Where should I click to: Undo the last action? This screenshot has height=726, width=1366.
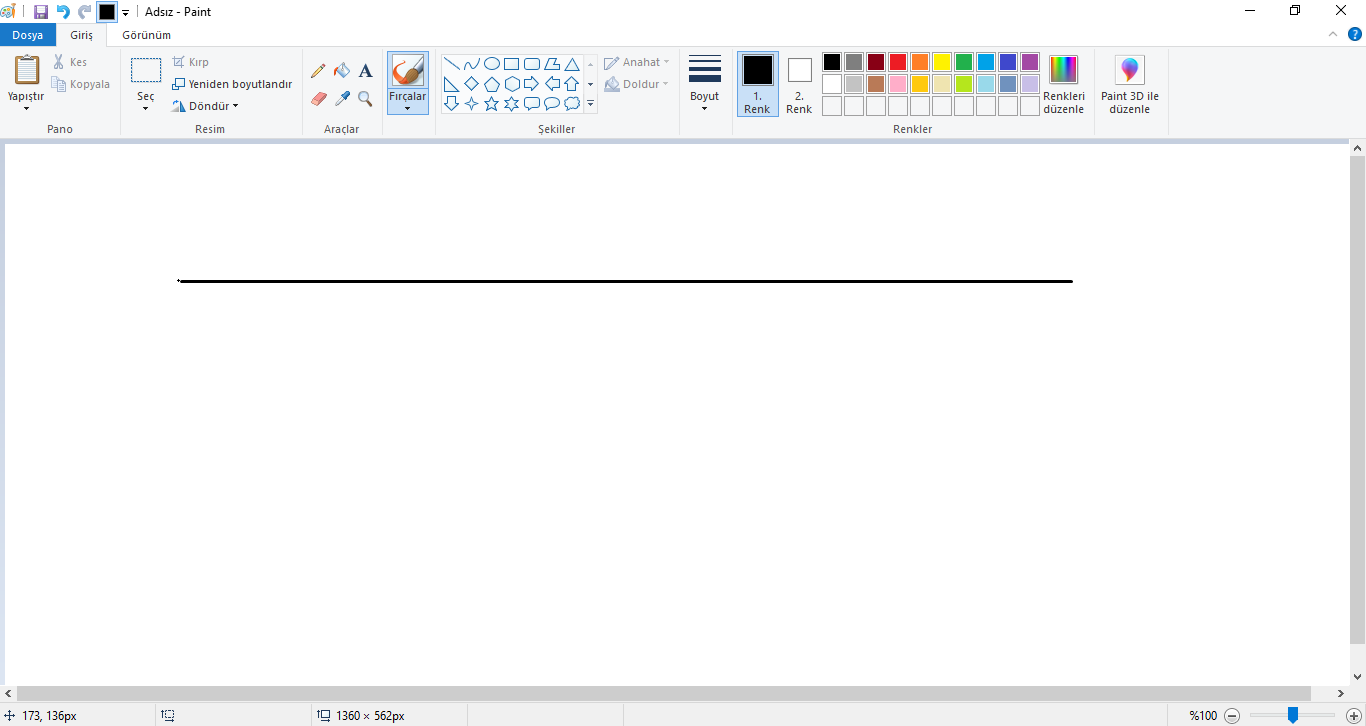[63, 12]
